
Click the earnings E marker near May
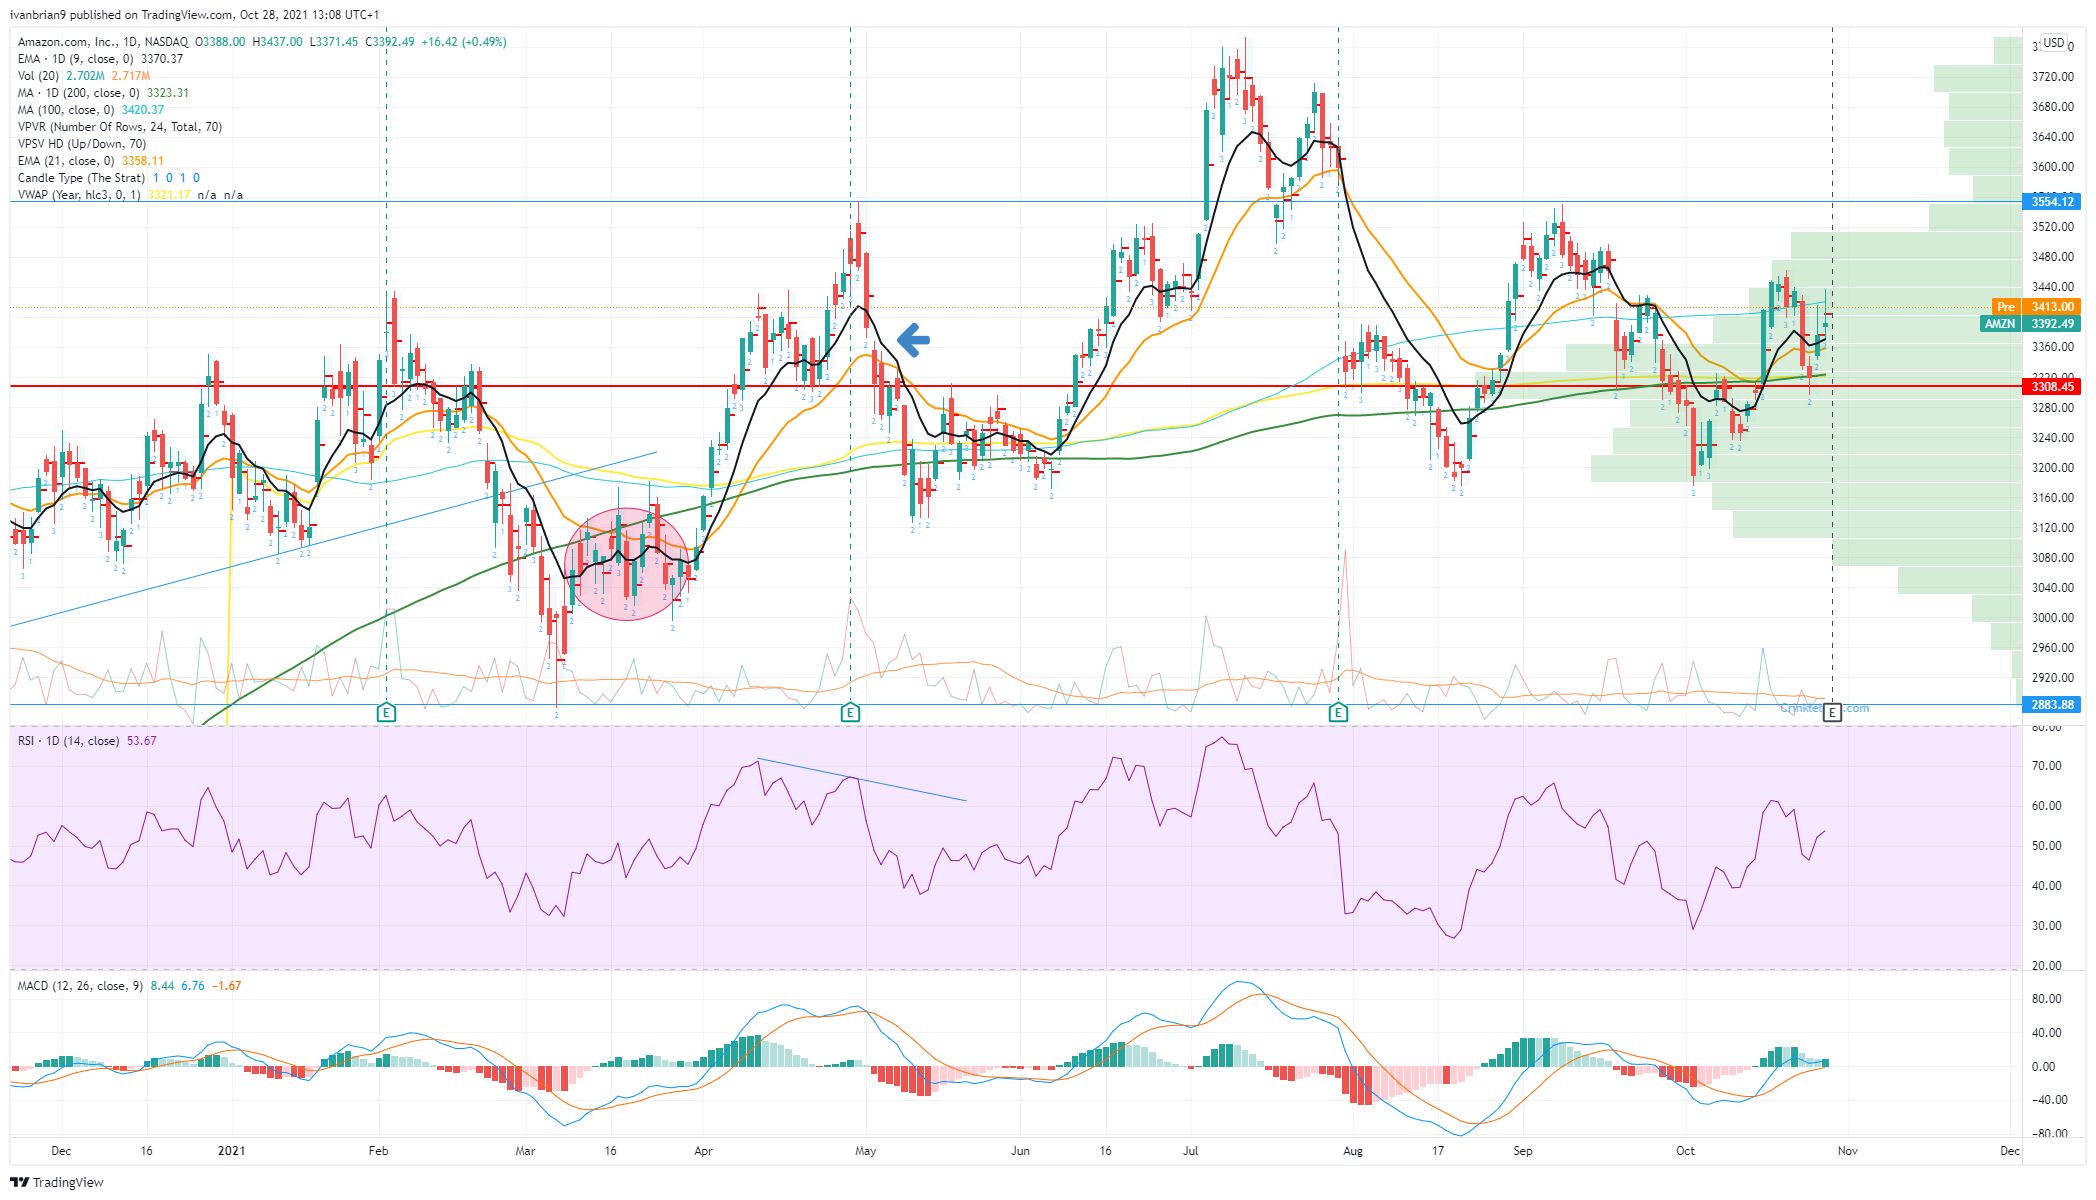point(850,713)
